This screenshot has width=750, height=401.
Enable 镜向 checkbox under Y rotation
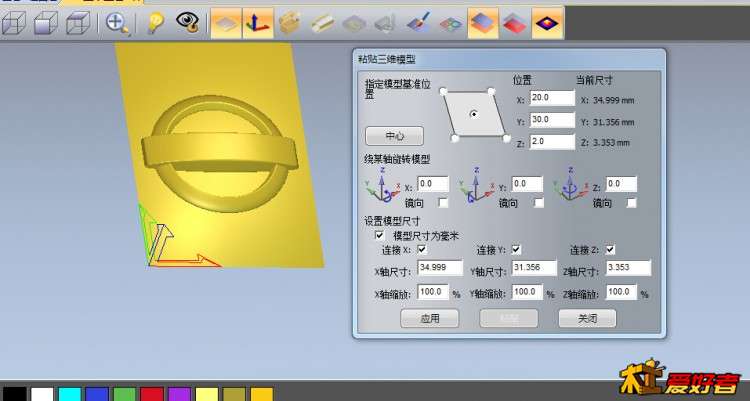click(539, 203)
